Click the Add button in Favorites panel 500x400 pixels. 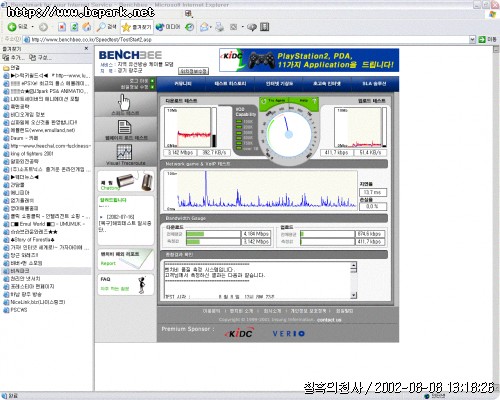point(13,58)
